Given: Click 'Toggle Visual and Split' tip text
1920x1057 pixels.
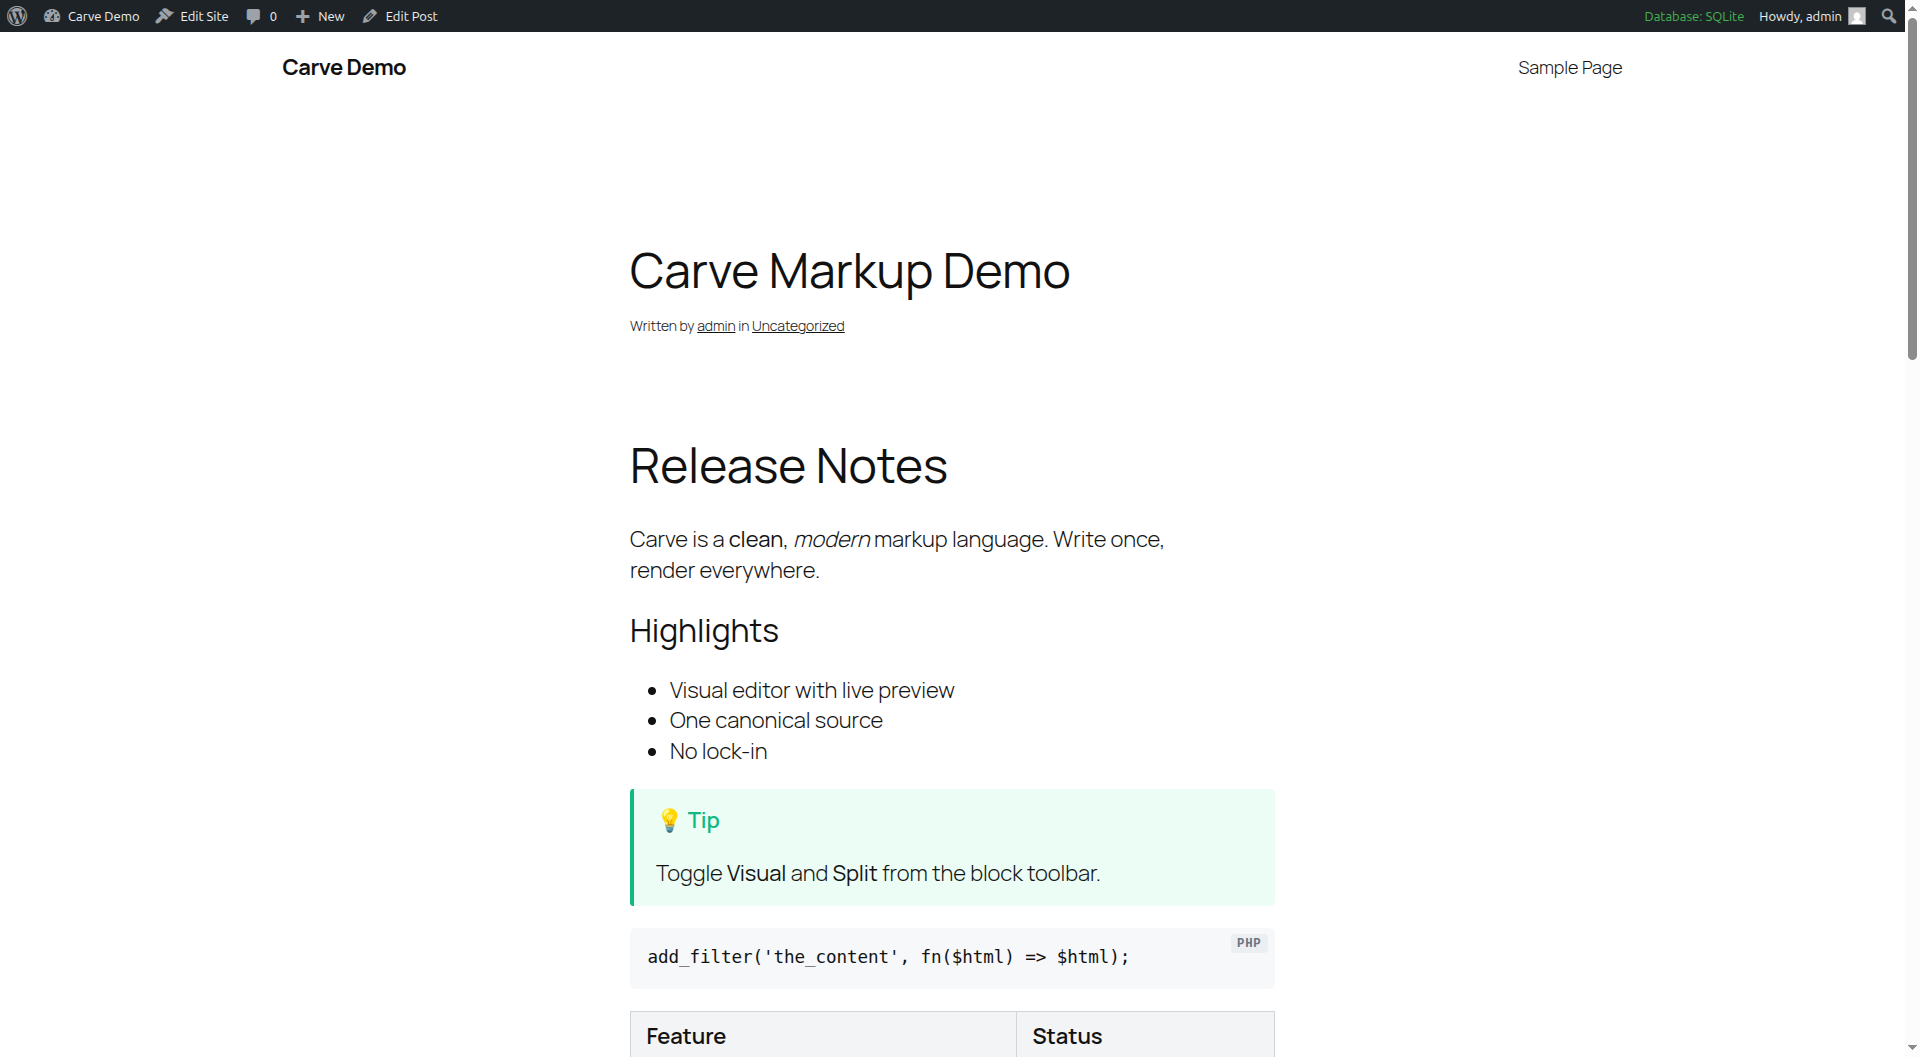Looking at the screenshot, I should point(878,873).
